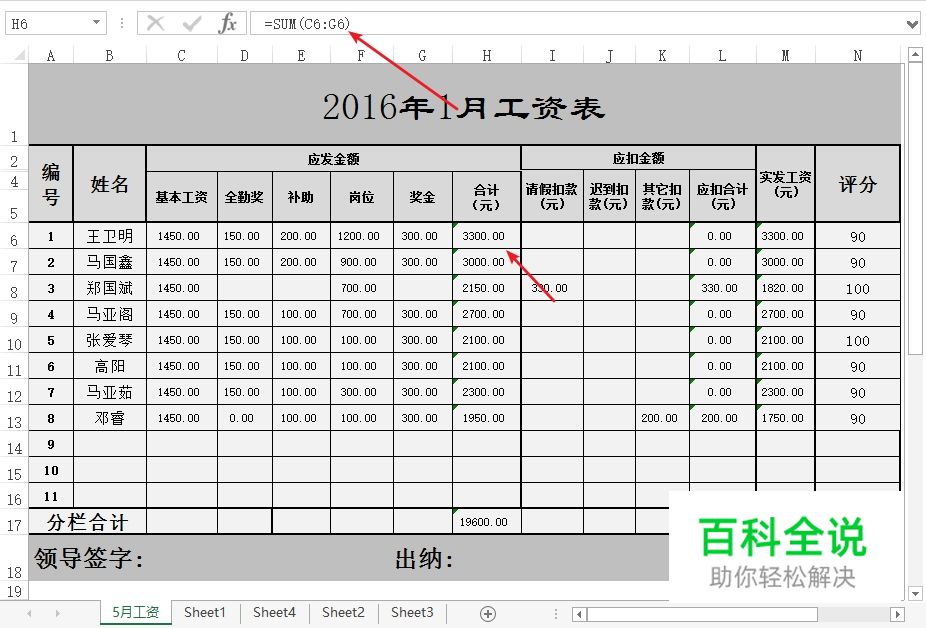926x628 pixels.
Task: Add a new sheet with plus icon
Action: (x=488, y=614)
